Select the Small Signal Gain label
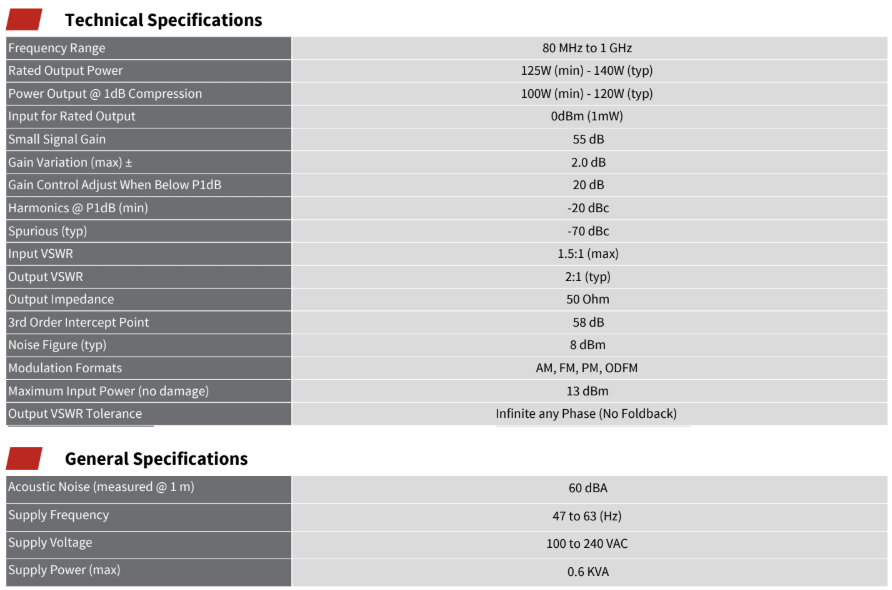The image size is (892, 590). click(x=57, y=139)
